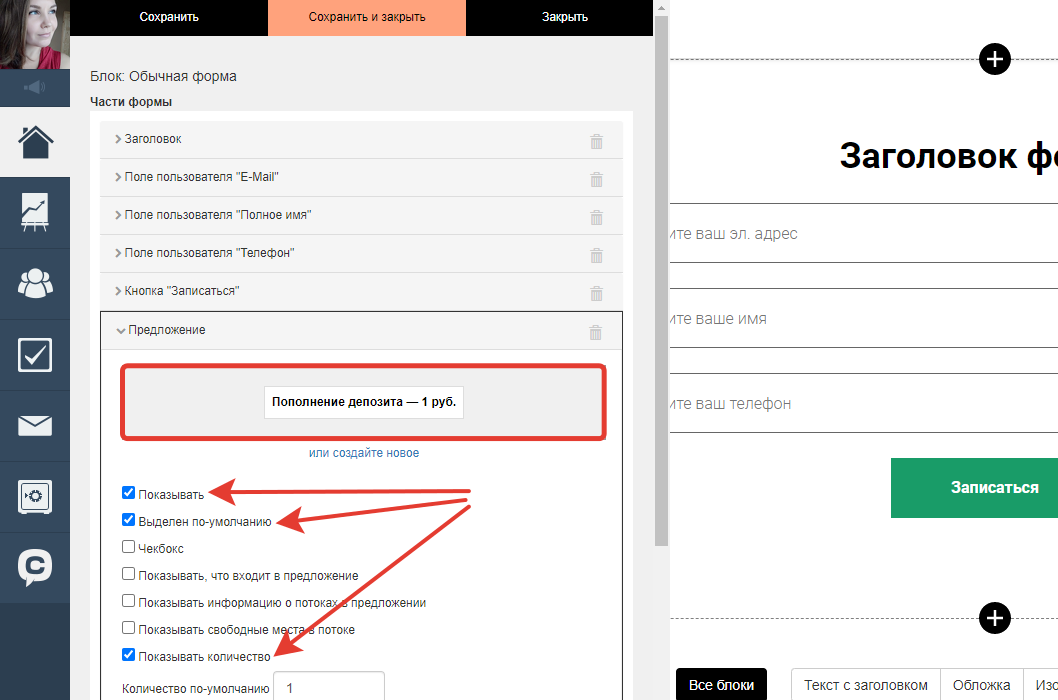Delete the Записаться button part
Viewport: 1058px width, 700px height.
(x=596, y=293)
